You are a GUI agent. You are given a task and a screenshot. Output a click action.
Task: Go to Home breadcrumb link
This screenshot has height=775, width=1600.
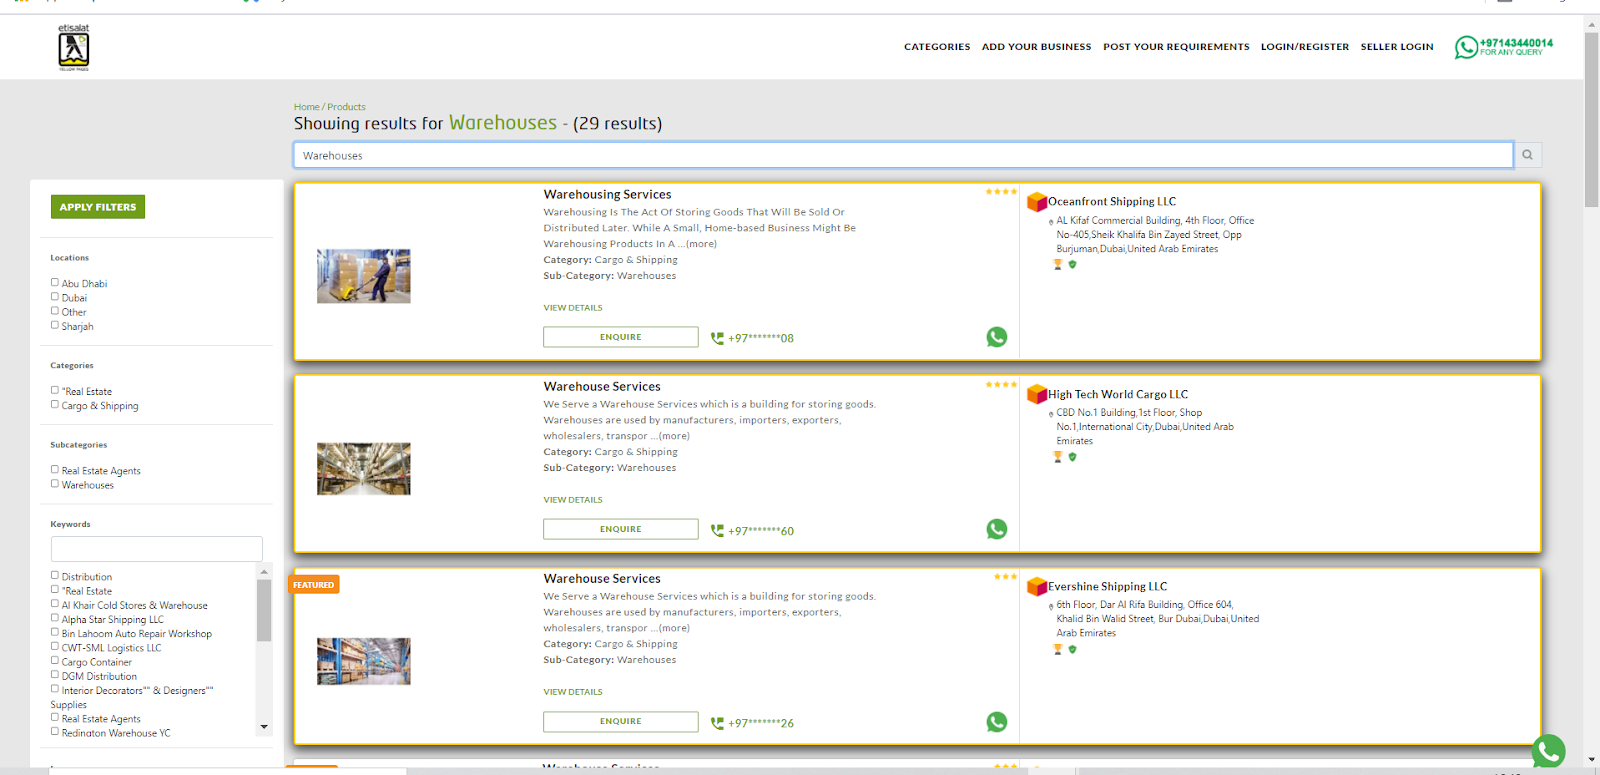(306, 107)
